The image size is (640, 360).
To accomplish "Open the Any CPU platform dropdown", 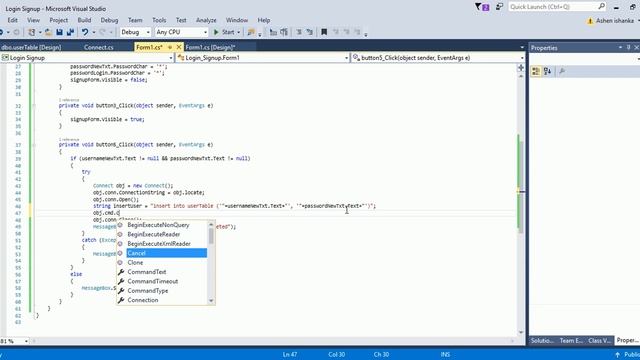I will pyautogui.click(x=205, y=32).
